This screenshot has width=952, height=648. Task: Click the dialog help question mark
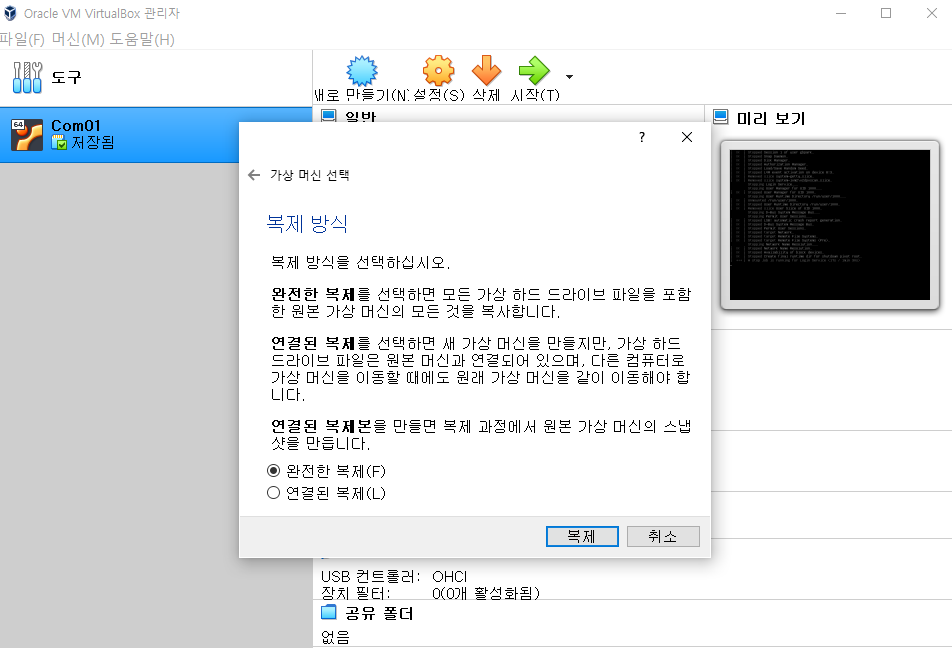(x=642, y=137)
